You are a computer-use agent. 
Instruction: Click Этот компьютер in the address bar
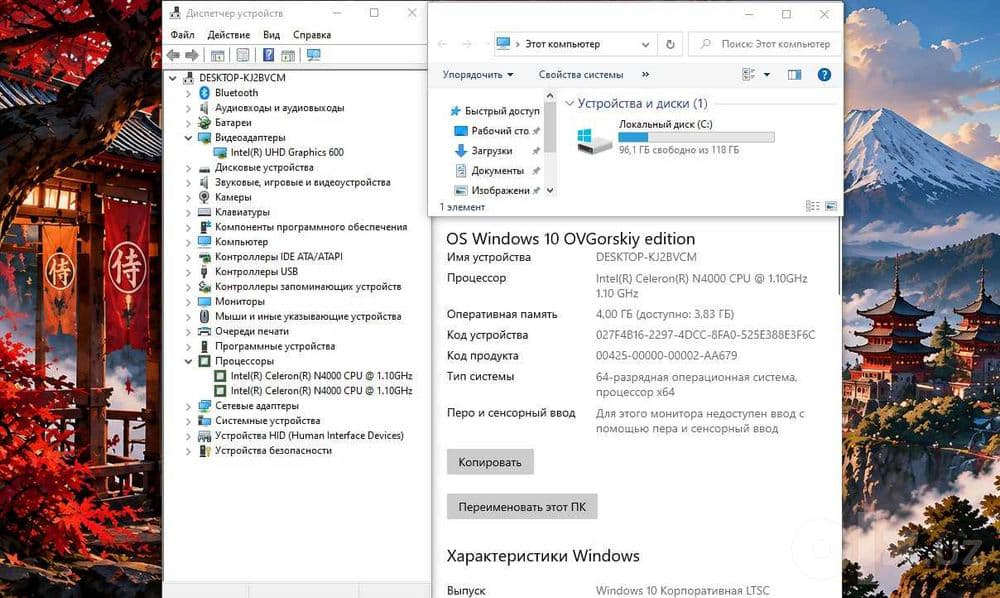[x=562, y=44]
